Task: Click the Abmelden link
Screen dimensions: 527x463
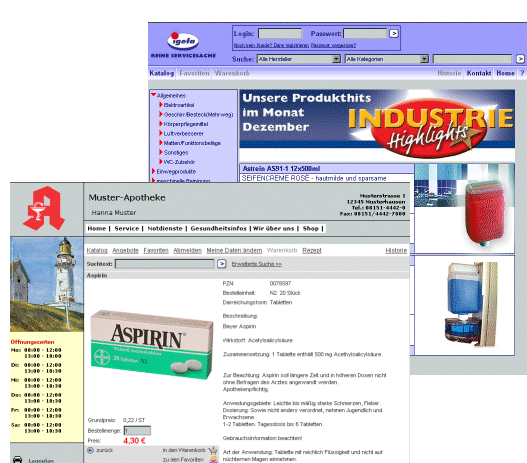Action: 187,250
